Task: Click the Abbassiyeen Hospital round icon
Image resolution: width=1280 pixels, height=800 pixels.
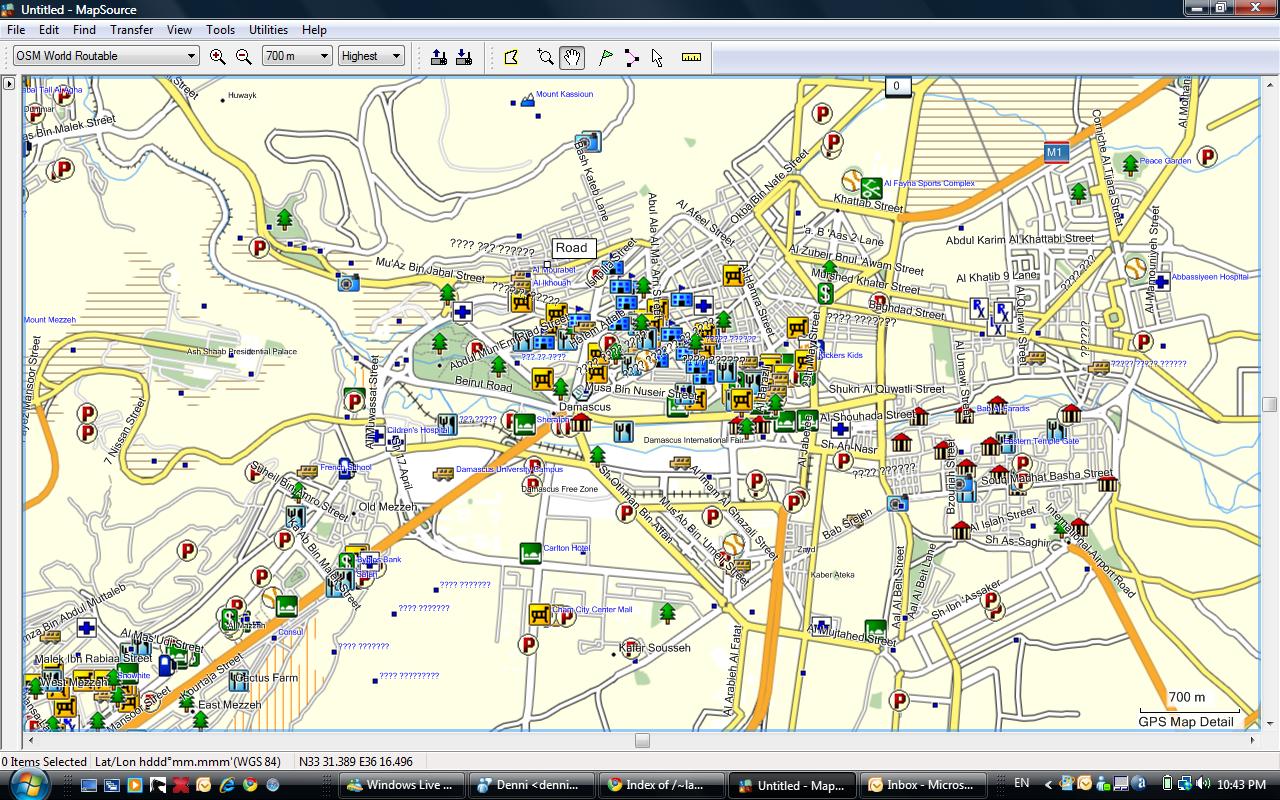Action: (x=1136, y=268)
